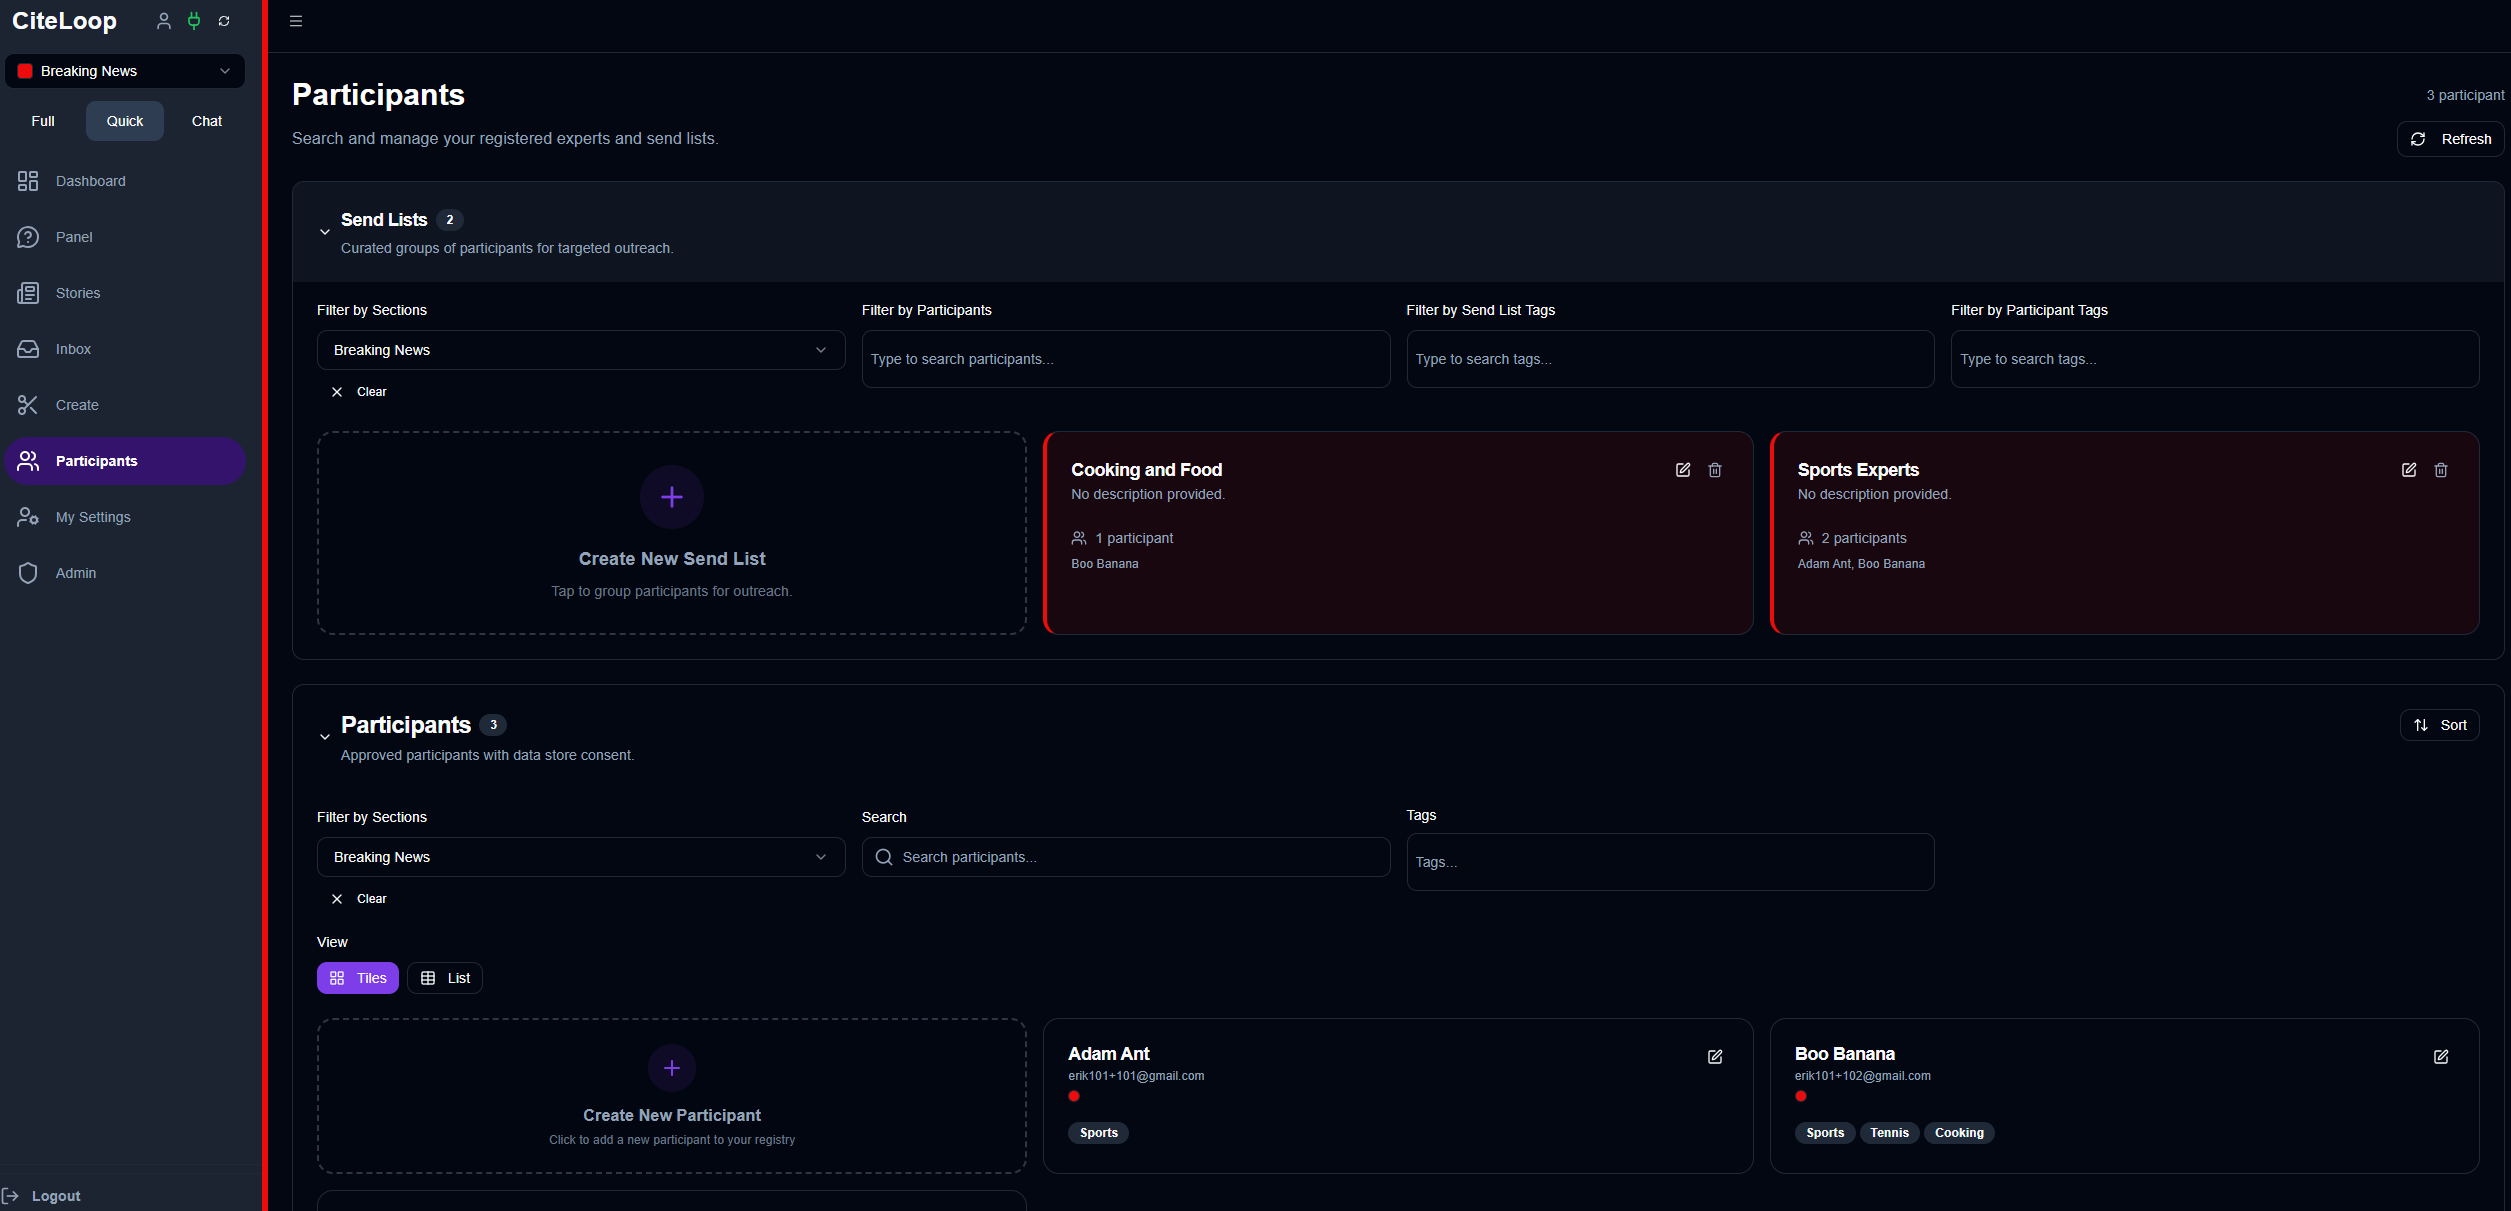Focus the Tags filter field
Image resolution: width=2511 pixels, height=1211 pixels.
pyautogui.click(x=1670, y=862)
